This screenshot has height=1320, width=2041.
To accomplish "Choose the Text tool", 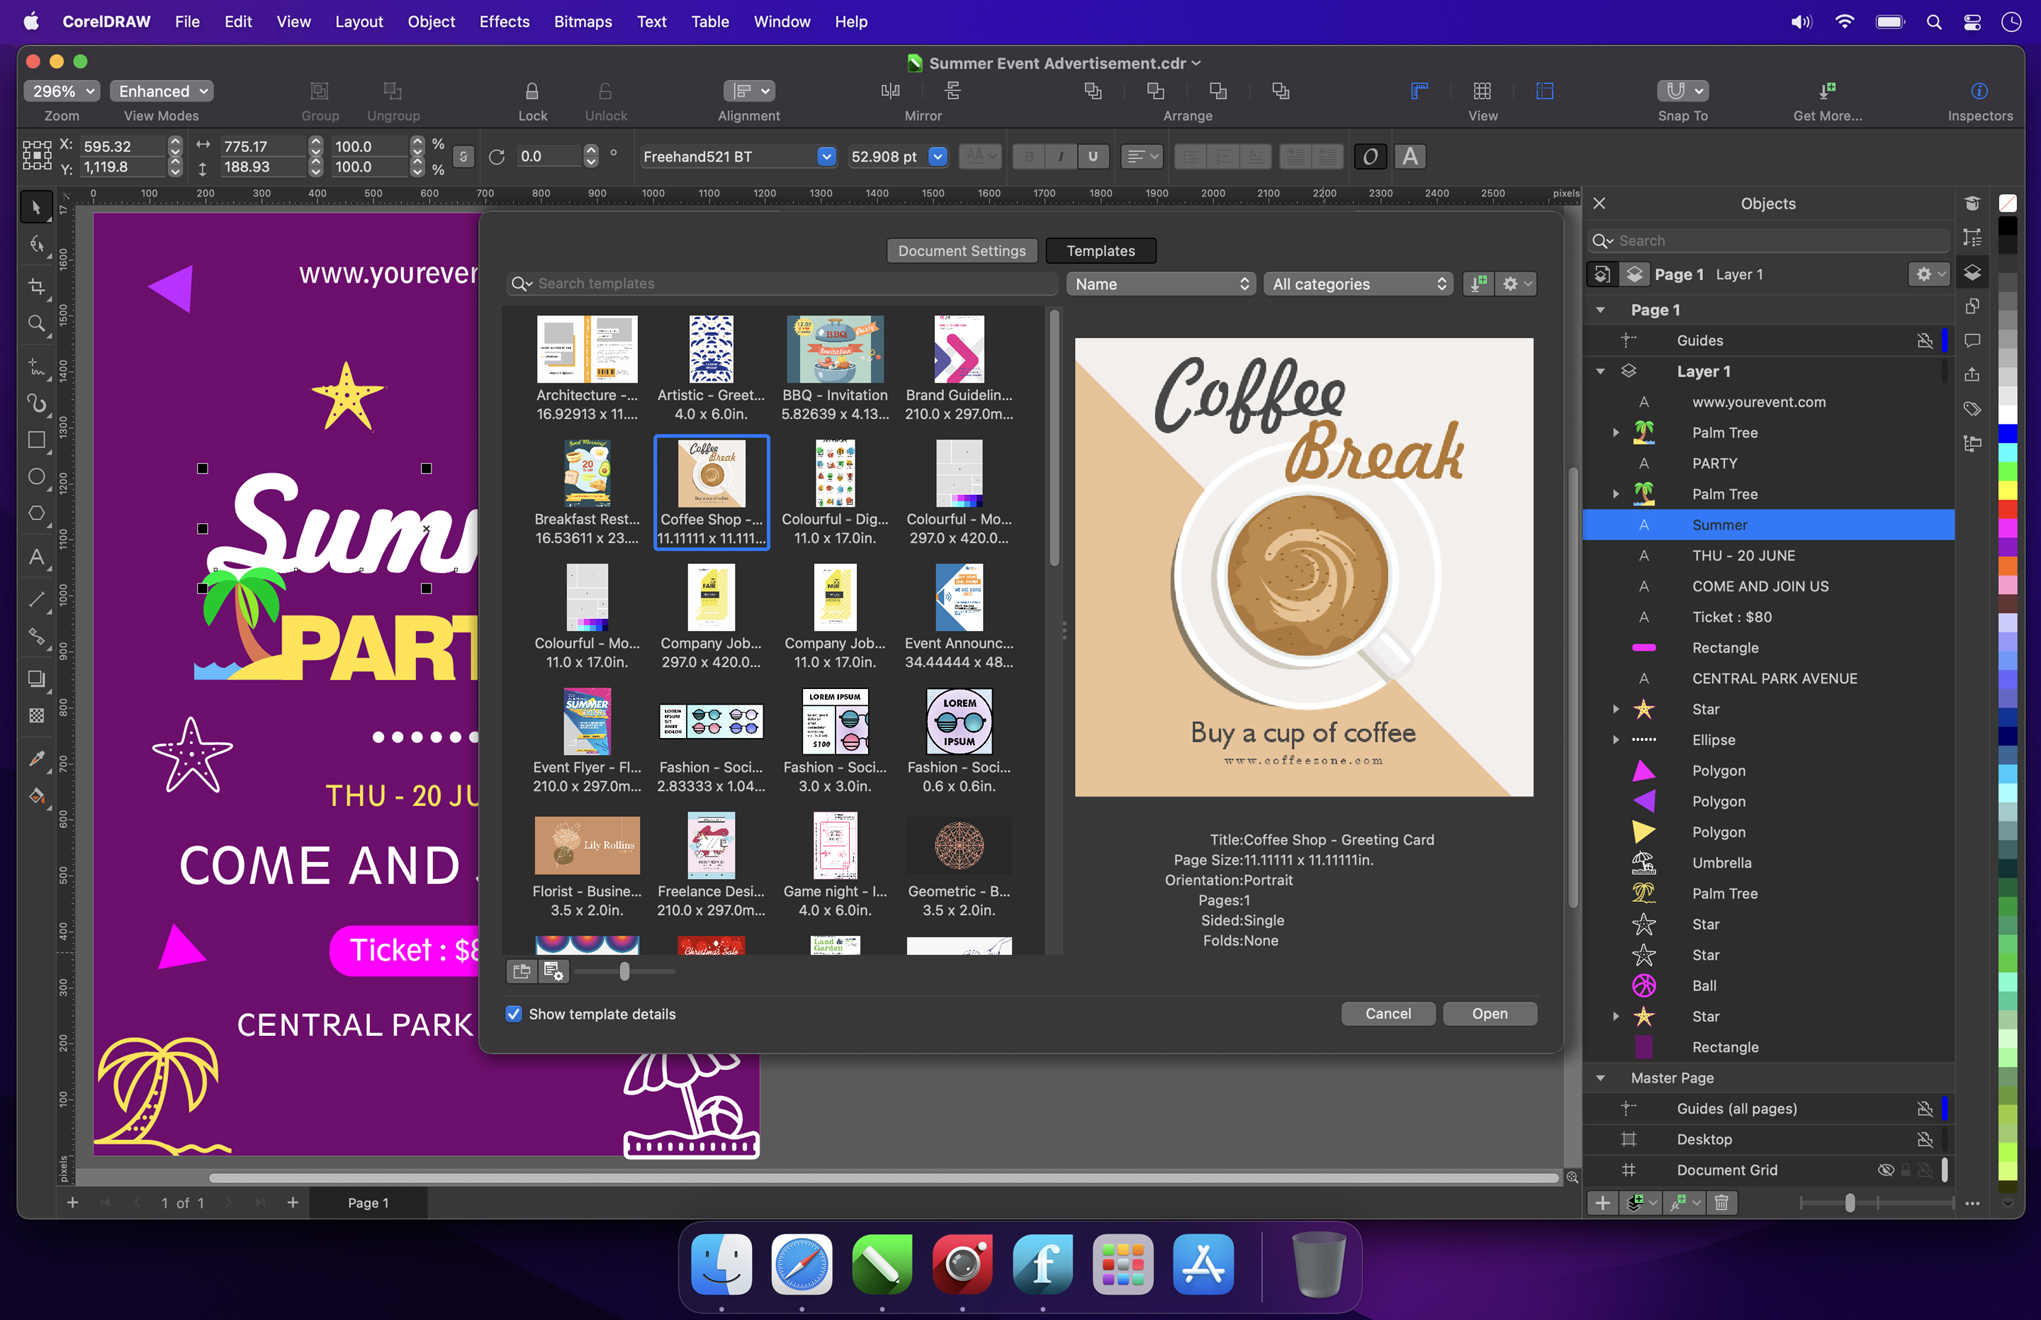I will (x=37, y=557).
